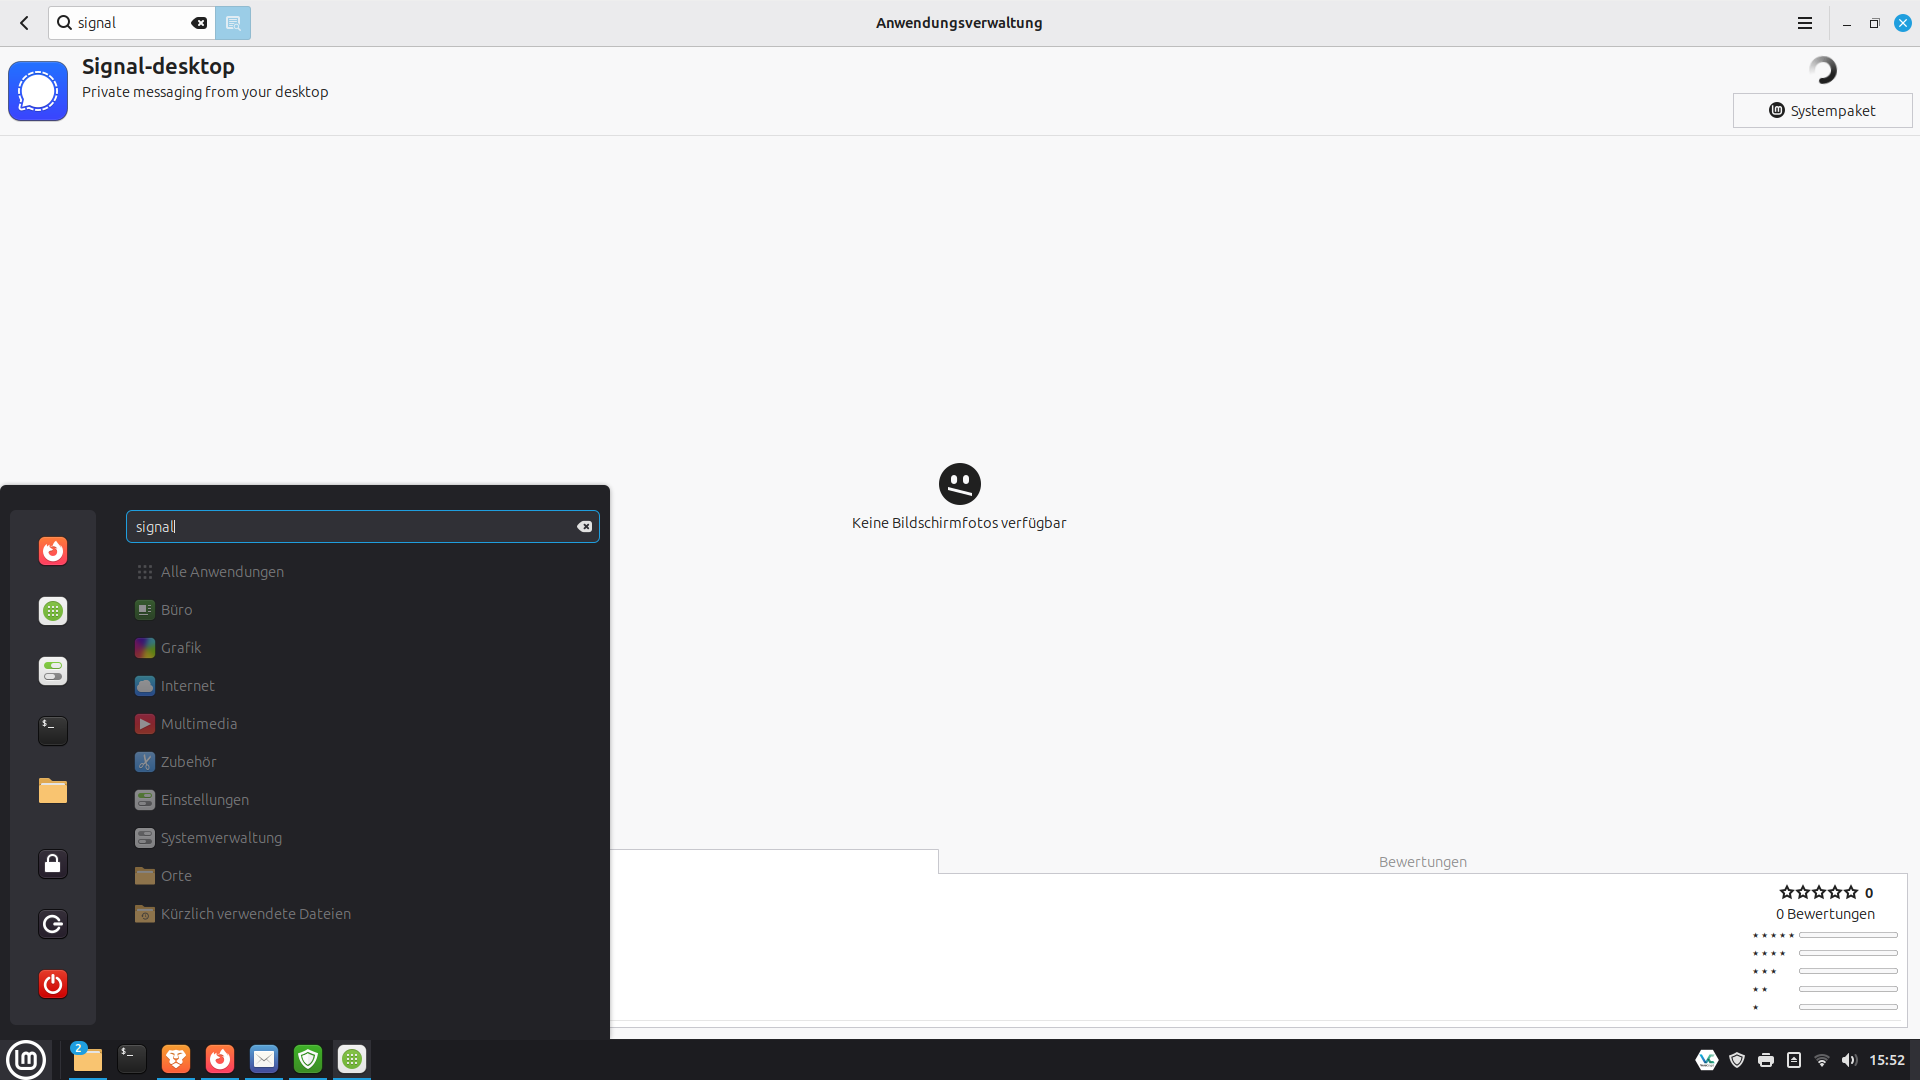Image resolution: width=1920 pixels, height=1080 pixels.
Task: Open Kürzlich verwendete Dateien
Action: coord(255,914)
